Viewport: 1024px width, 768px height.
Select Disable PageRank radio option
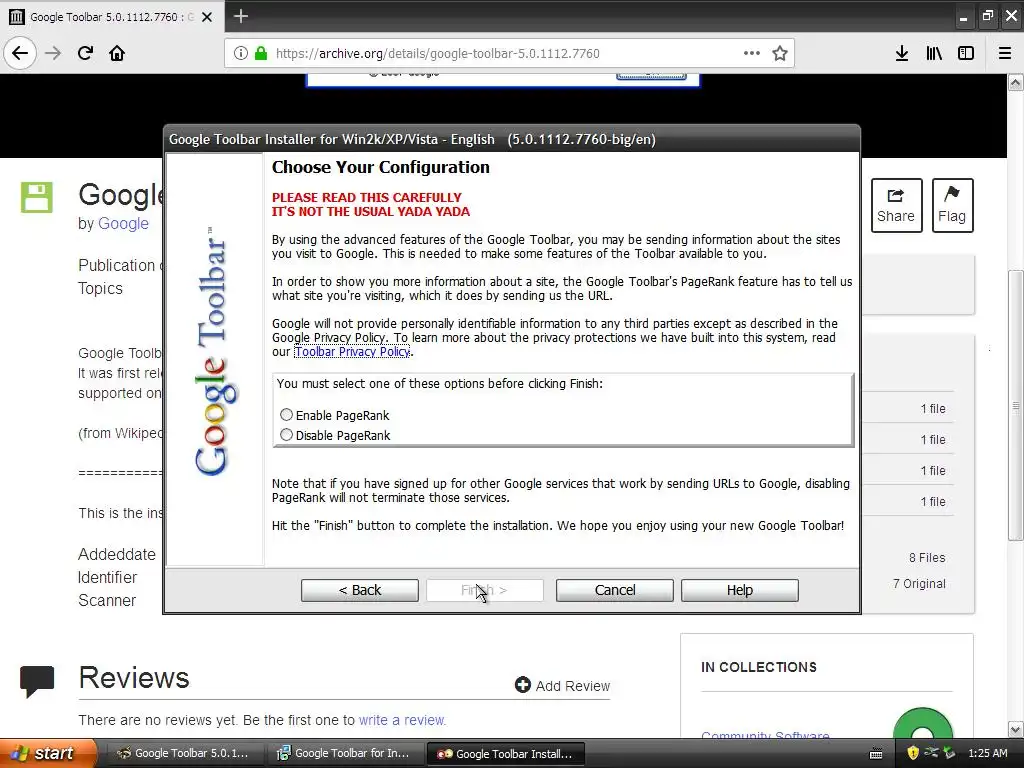pos(286,435)
